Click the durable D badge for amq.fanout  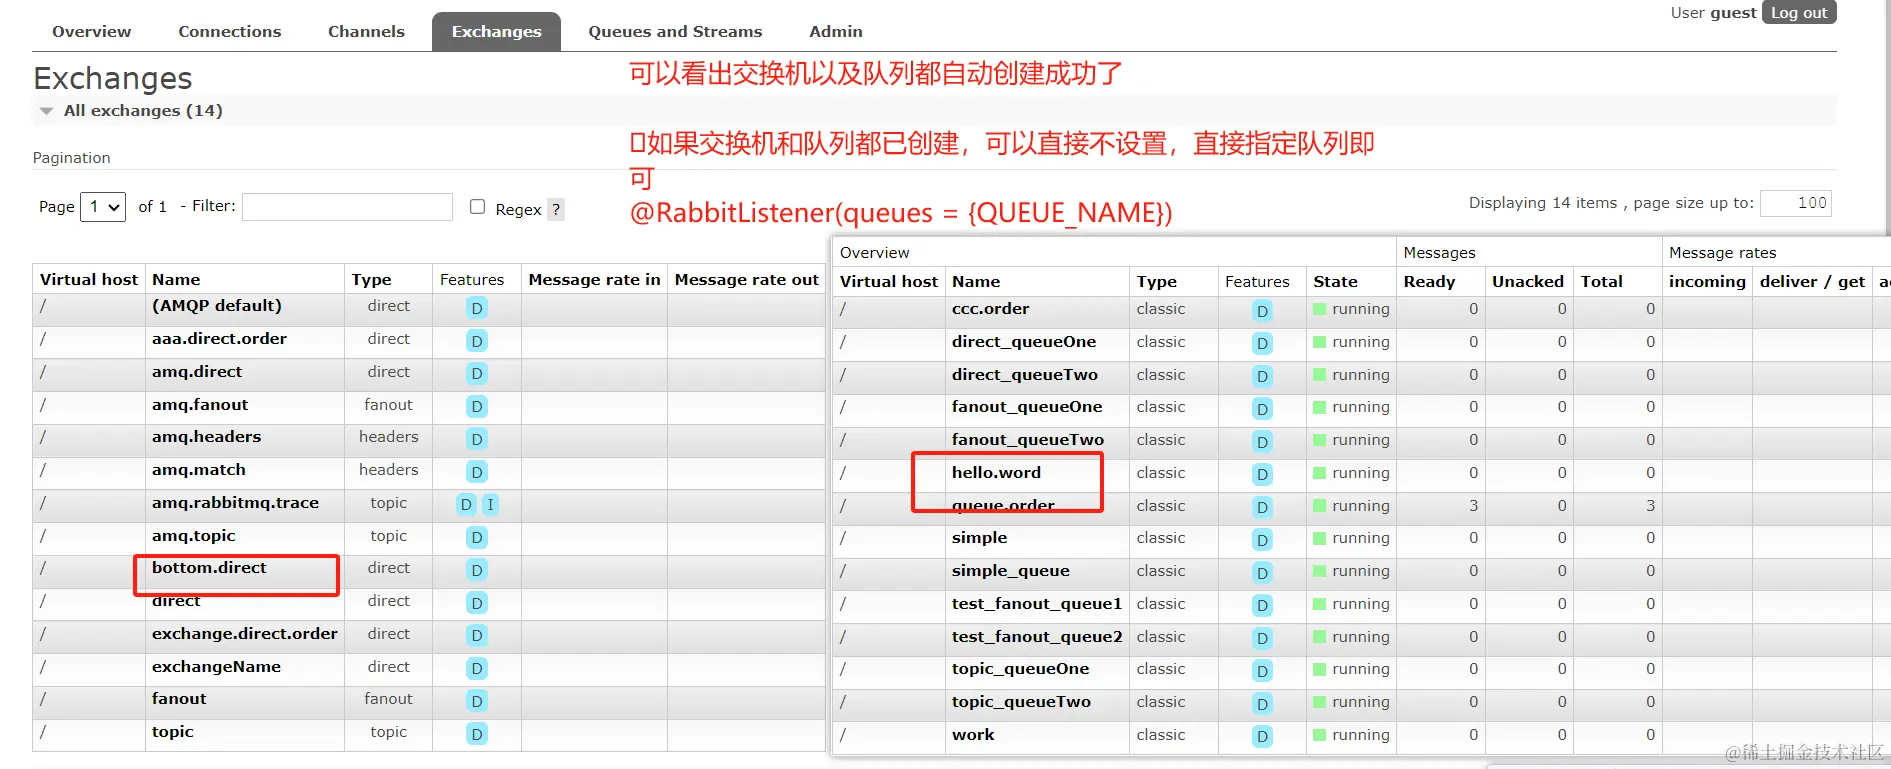[477, 407]
